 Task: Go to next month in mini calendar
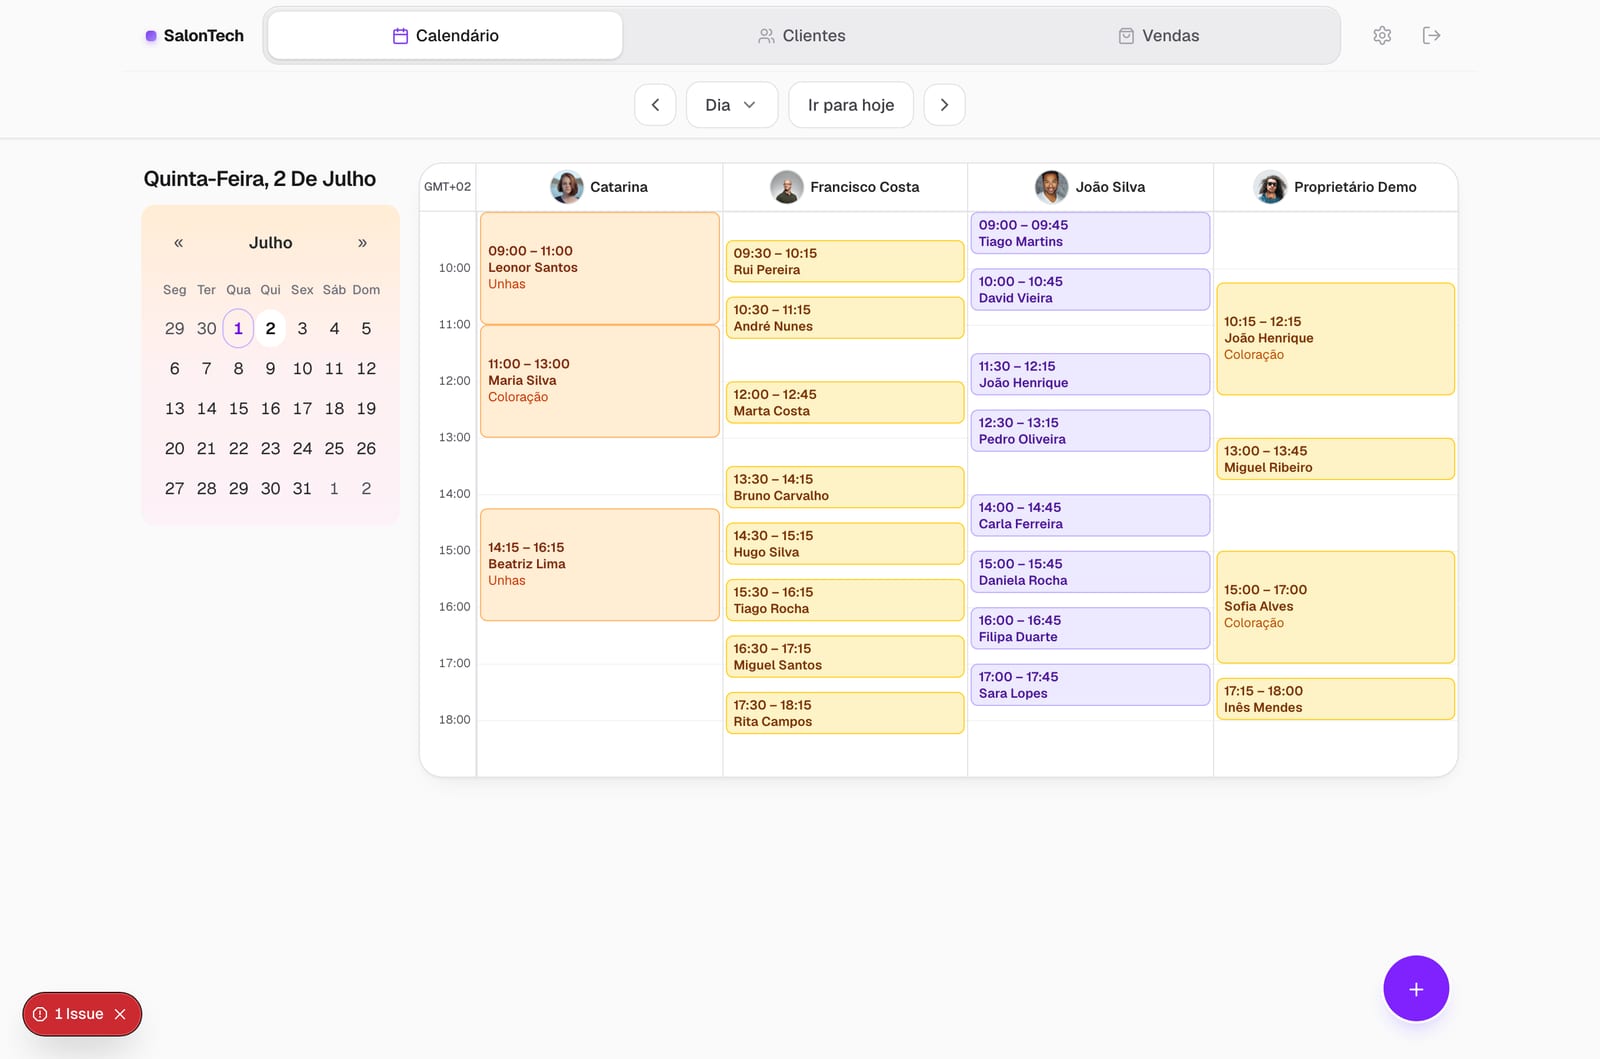pos(362,243)
